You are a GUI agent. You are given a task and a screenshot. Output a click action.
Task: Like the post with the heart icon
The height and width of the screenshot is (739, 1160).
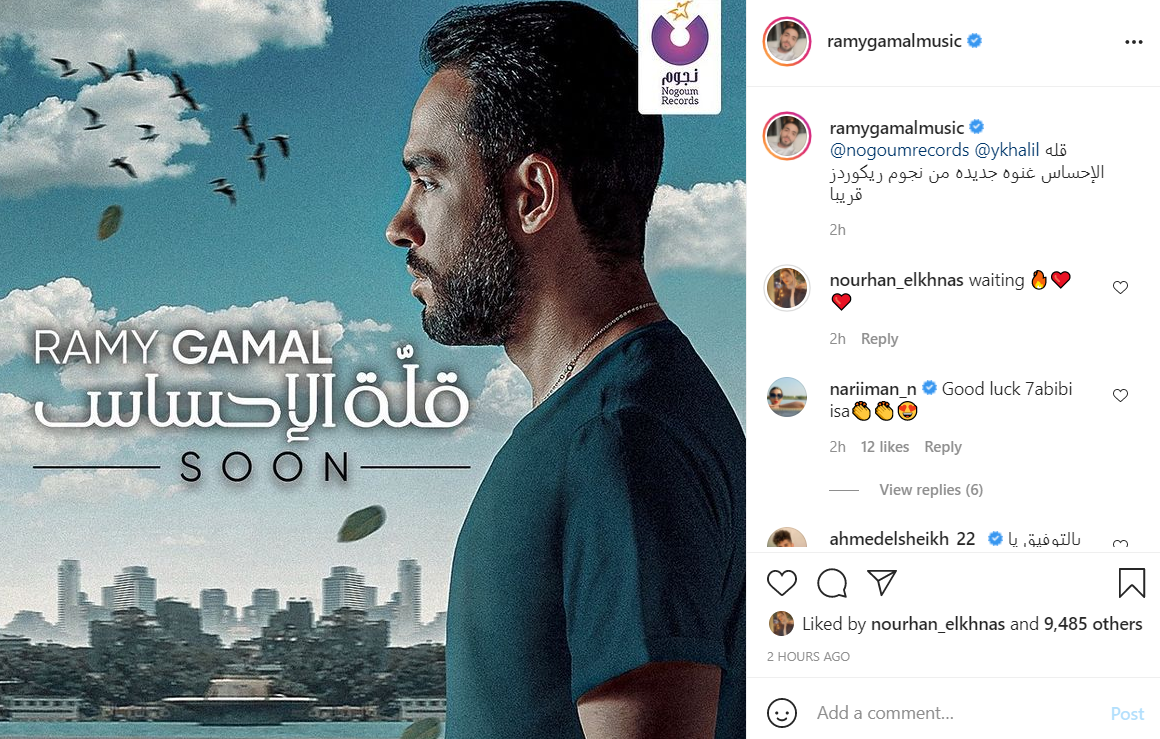(781, 583)
